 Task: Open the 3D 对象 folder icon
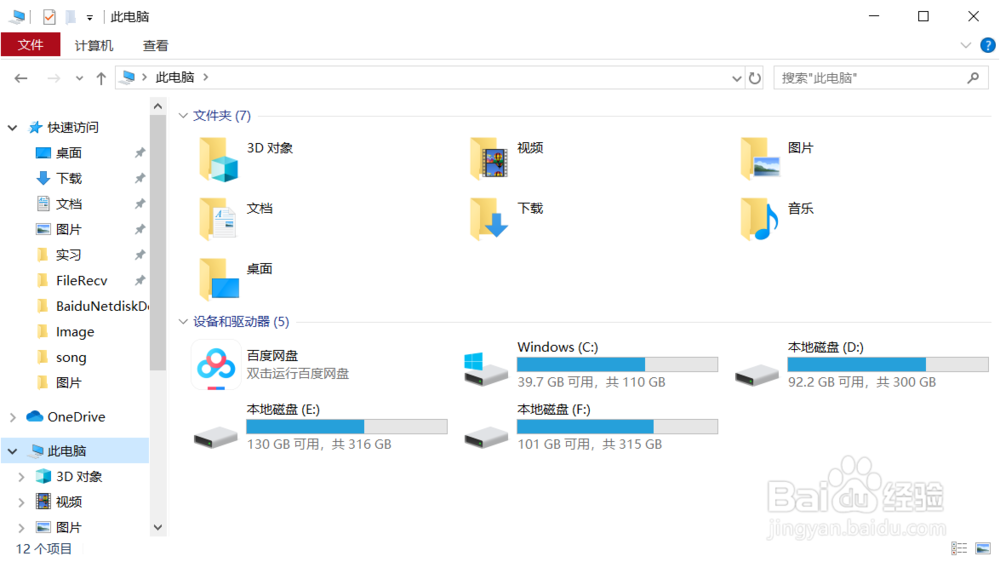click(218, 159)
